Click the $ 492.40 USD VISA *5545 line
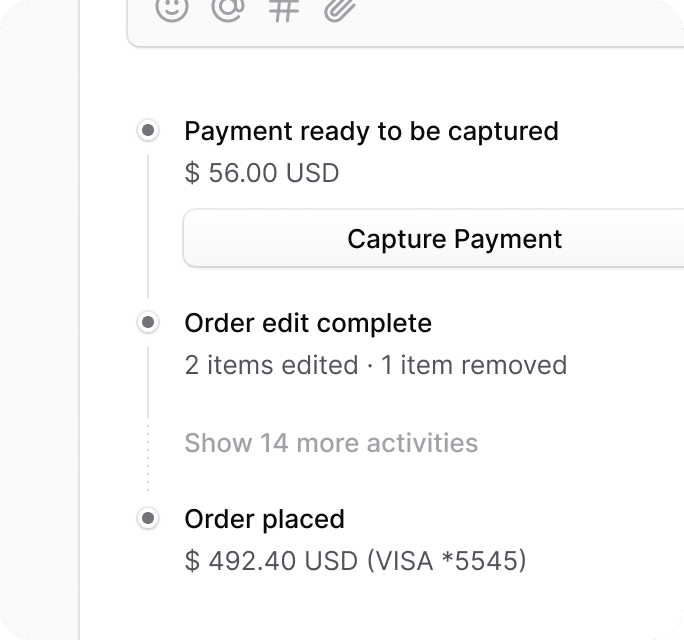 [x=355, y=561]
